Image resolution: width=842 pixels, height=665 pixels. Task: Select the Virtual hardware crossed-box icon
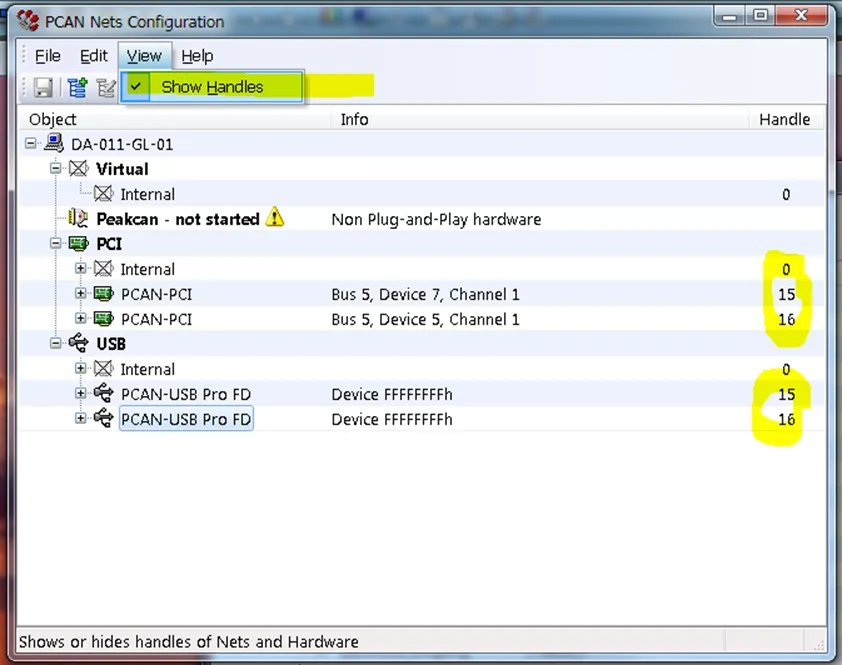[x=79, y=169]
